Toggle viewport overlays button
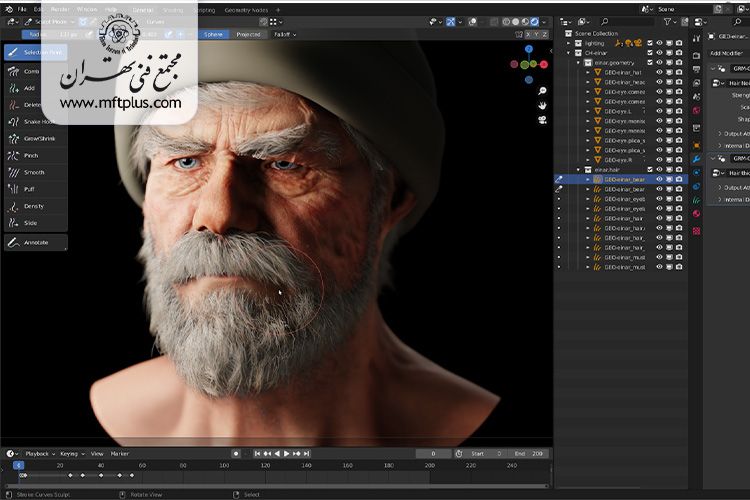The image size is (750, 500). pos(473,22)
